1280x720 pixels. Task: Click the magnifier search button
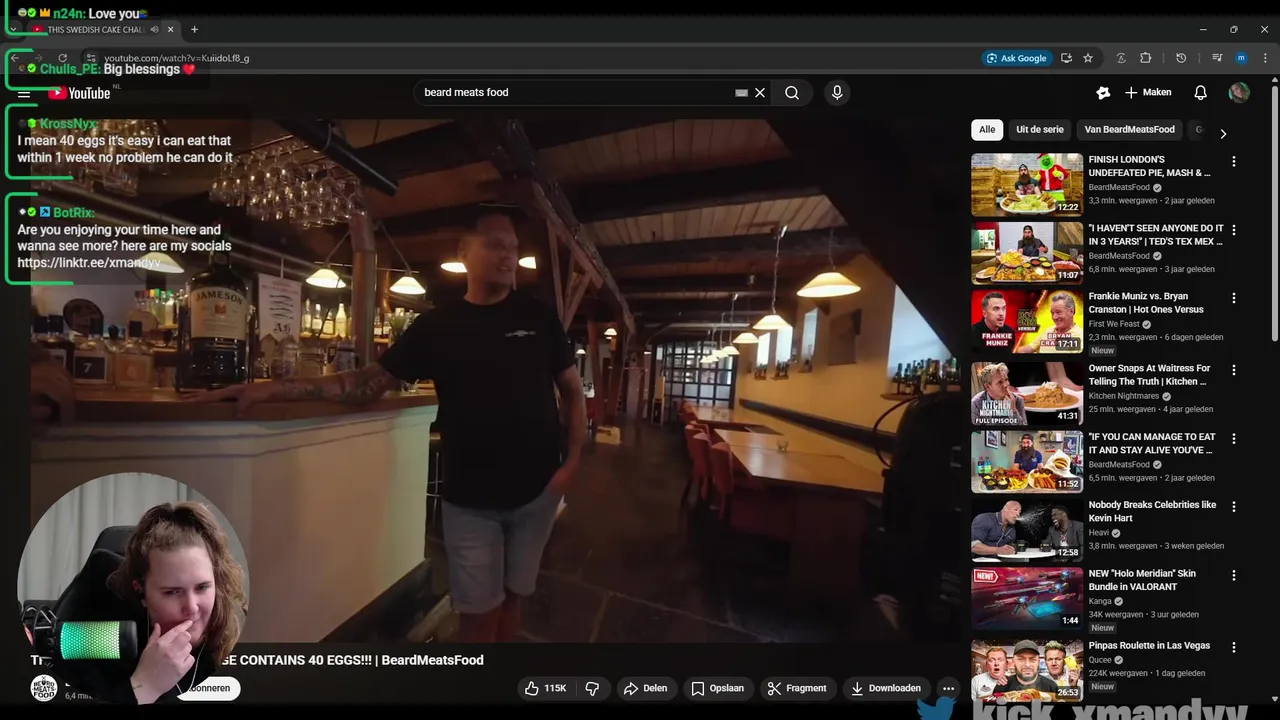click(792, 92)
